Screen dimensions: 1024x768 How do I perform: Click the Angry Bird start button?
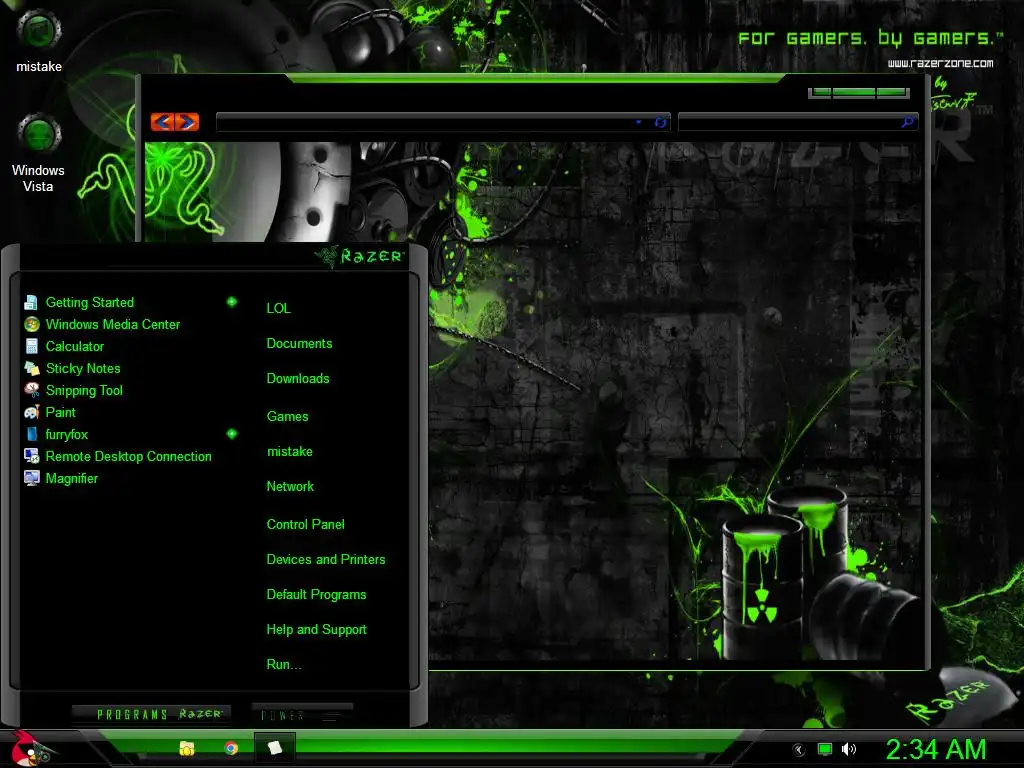(x=29, y=748)
